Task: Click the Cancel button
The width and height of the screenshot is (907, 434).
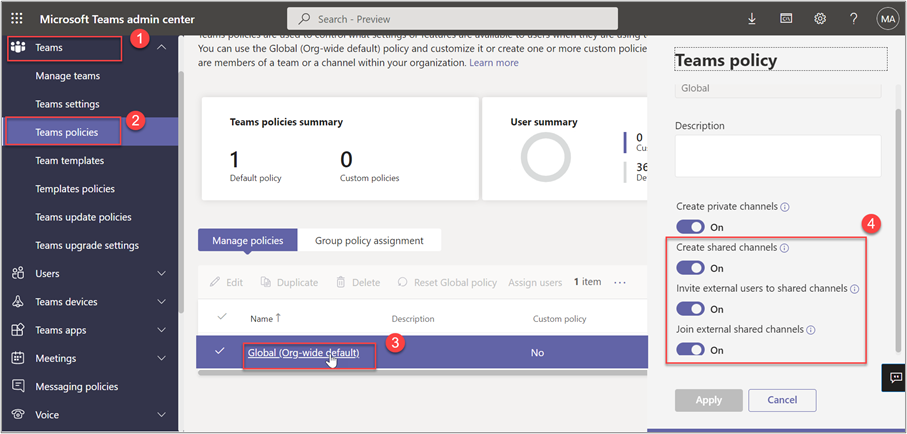Action: coord(781,400)
